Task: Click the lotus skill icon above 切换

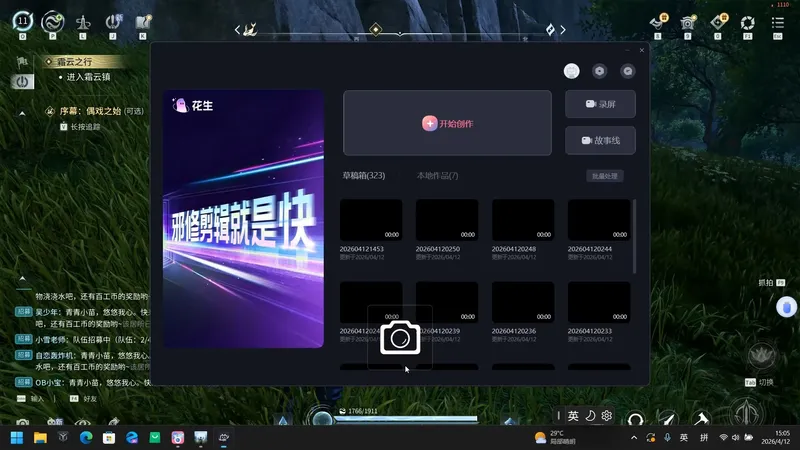Action: [x=761, y=355]
